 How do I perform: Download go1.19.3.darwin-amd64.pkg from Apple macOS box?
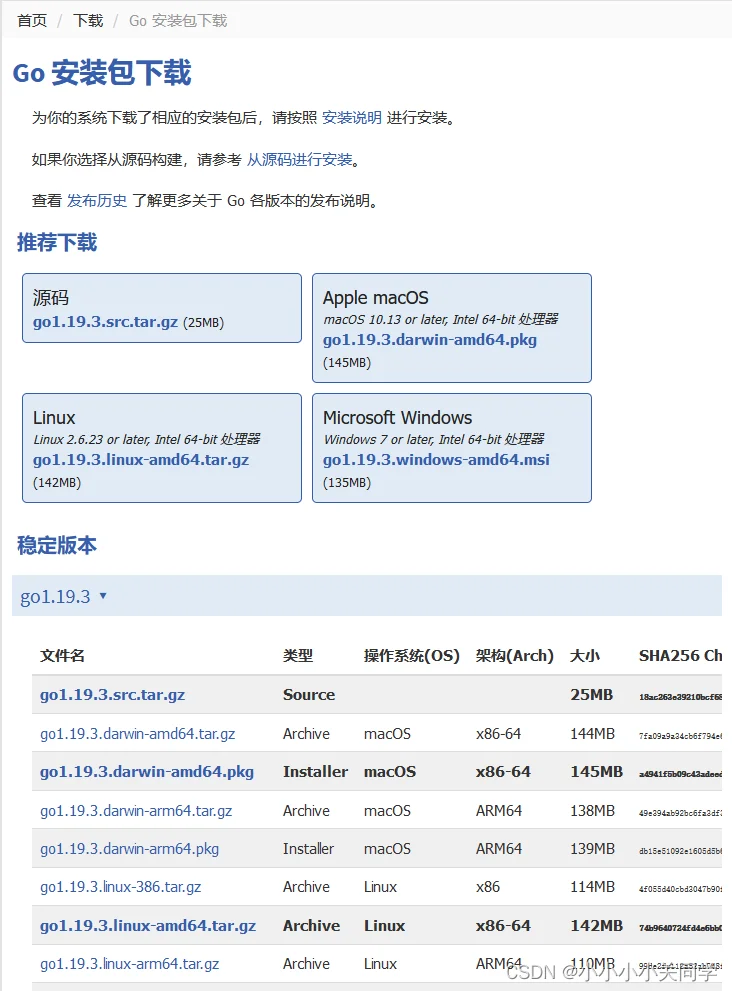430,339
